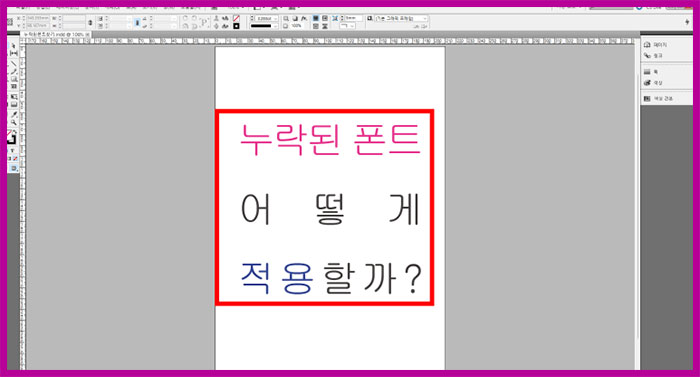Open the 페이지 (Pages) panel
This screenshot has height=377, width=700.
[655, 45]
